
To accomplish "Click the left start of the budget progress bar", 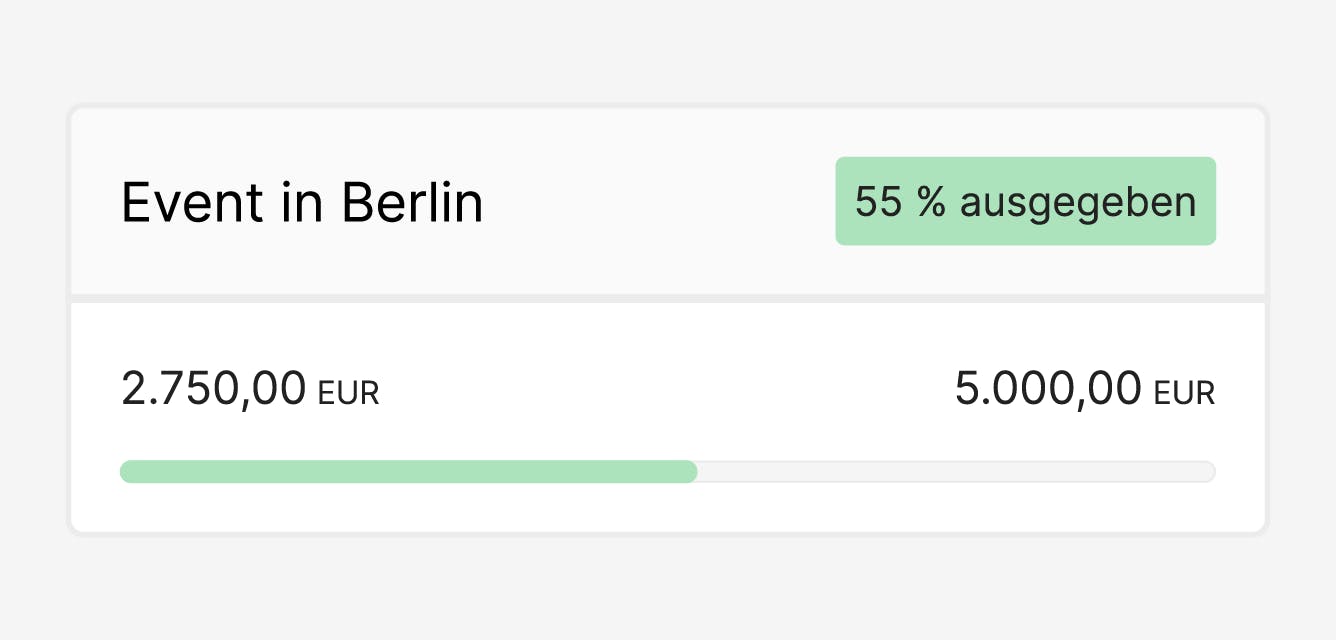I will pyautogui.click(x=127, y=472).
